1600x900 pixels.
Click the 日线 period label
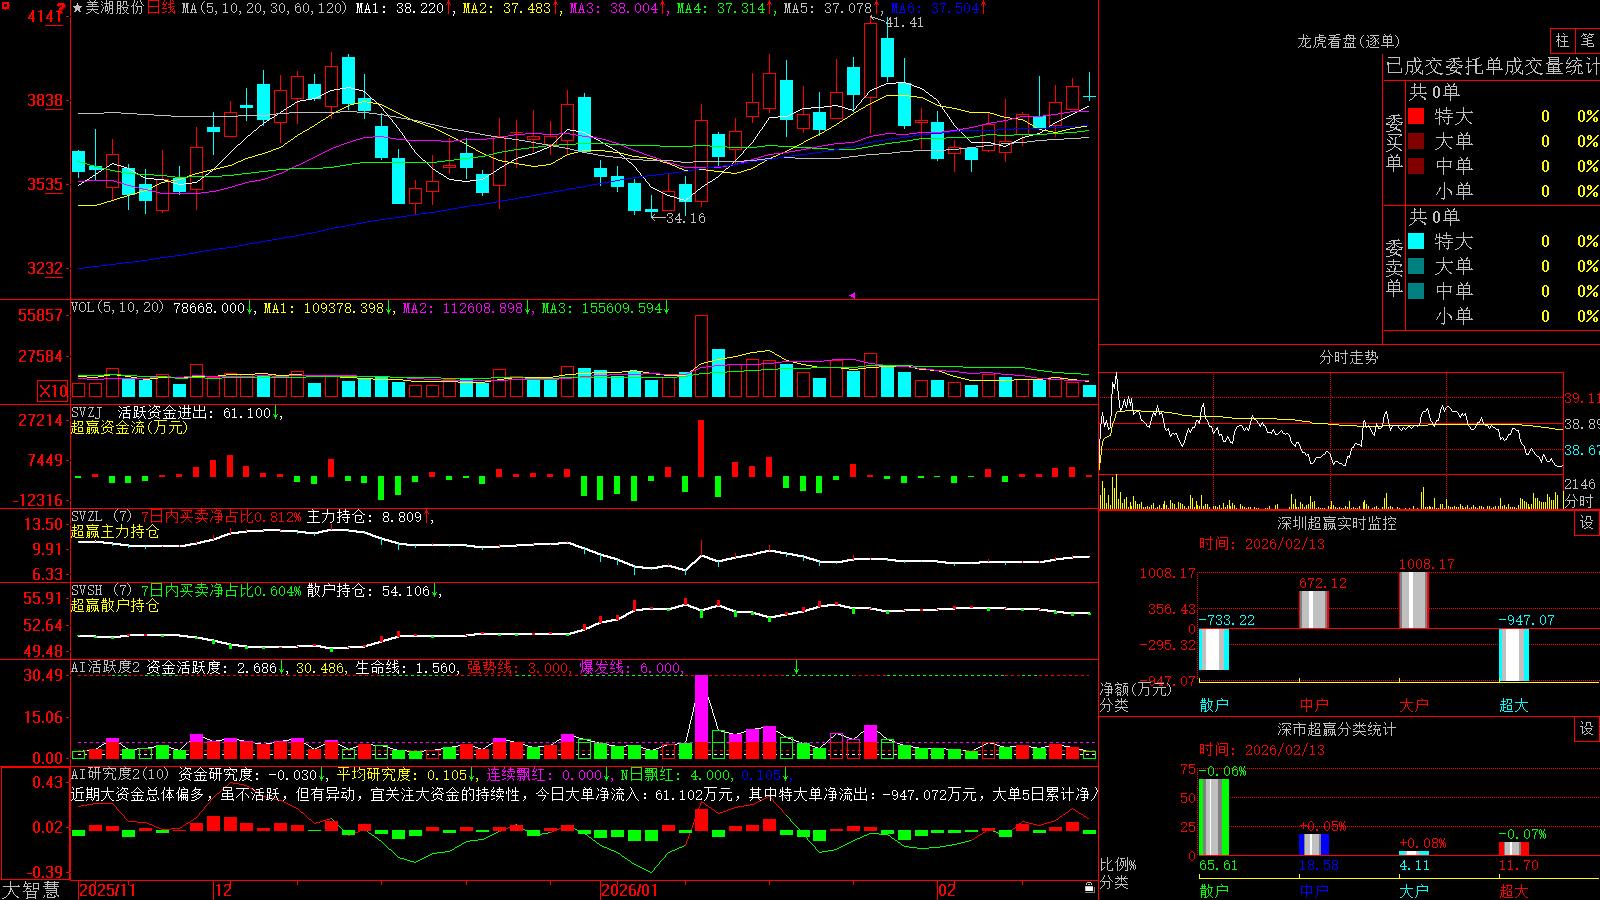[161, 8]
